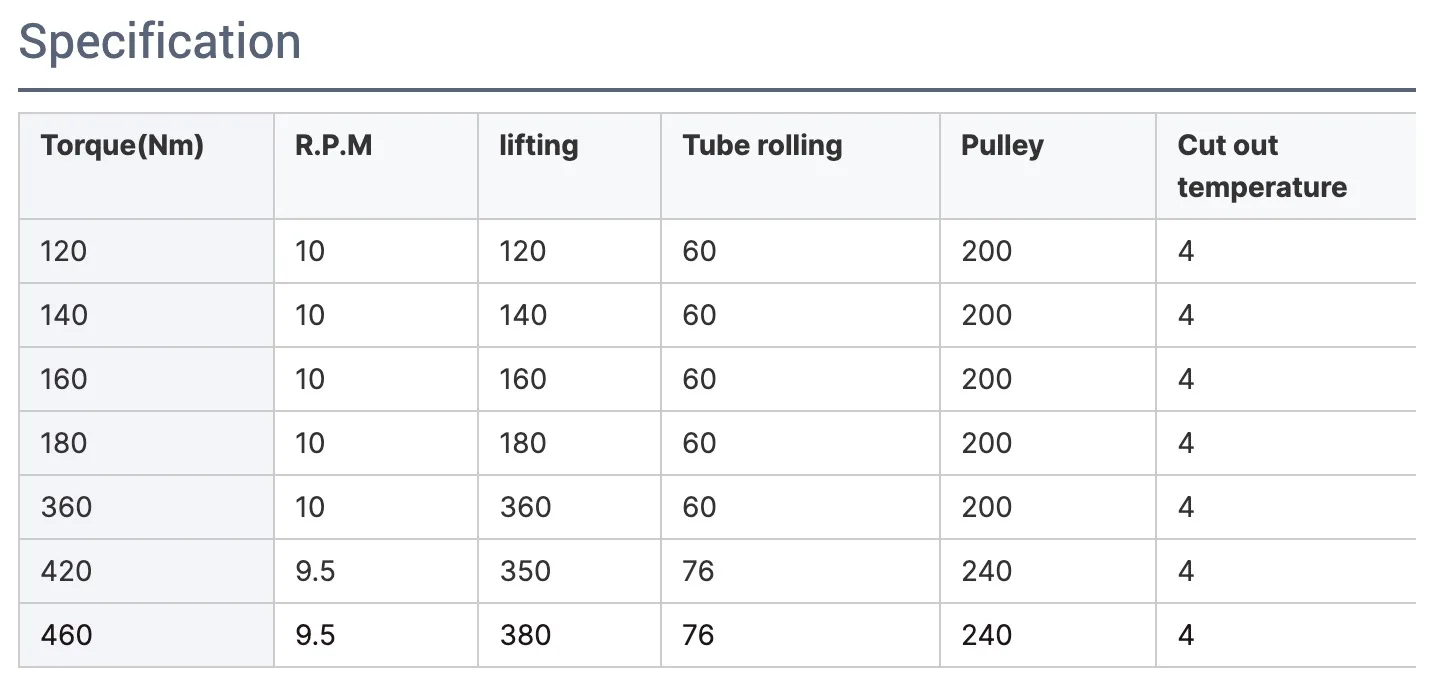Viewport: 1448px width, 678px height.
Task: Click R.P.M 9.5 in the 420 row
Action: click(x=315, y=571)
